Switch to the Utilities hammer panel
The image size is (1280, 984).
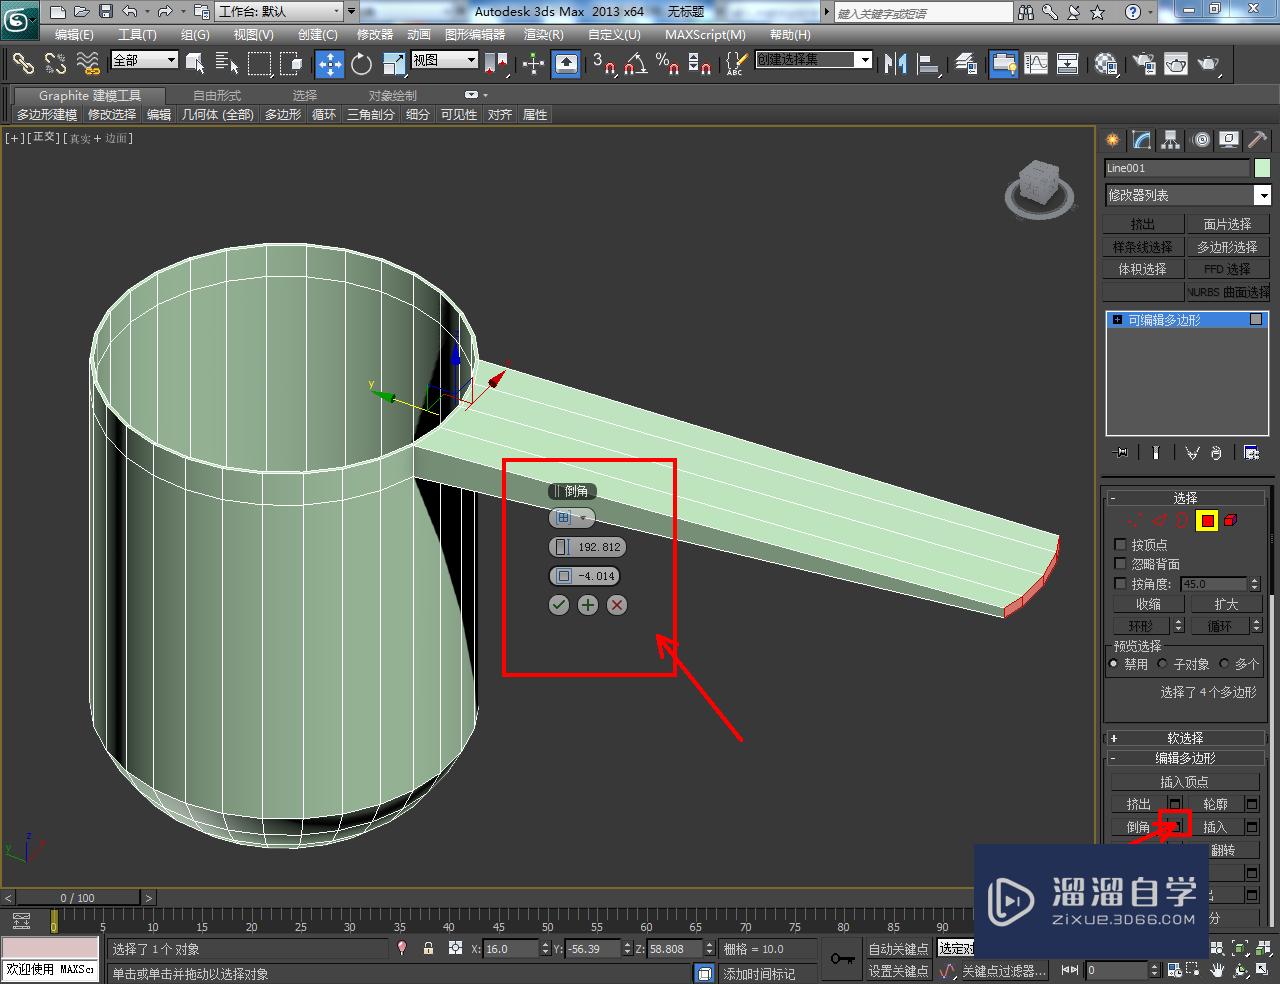click(x=1258, y=140)
